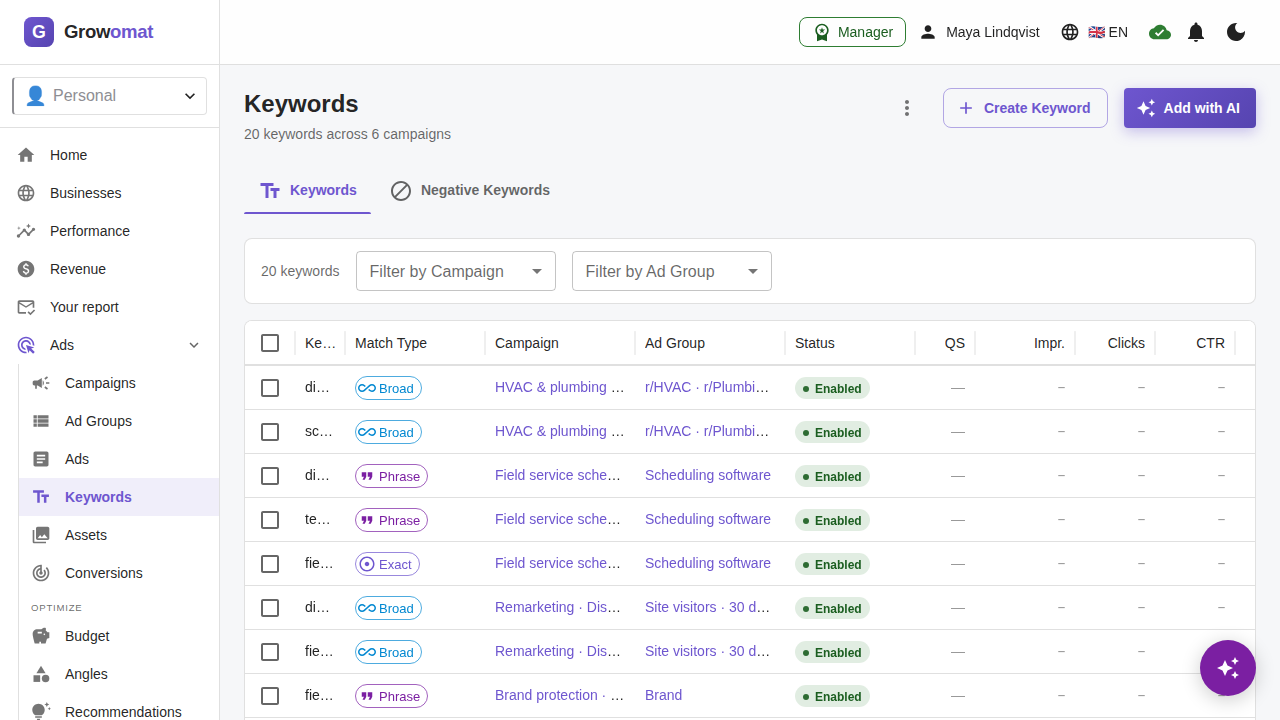Open Budget in sidebar

[x=119, y=636]
